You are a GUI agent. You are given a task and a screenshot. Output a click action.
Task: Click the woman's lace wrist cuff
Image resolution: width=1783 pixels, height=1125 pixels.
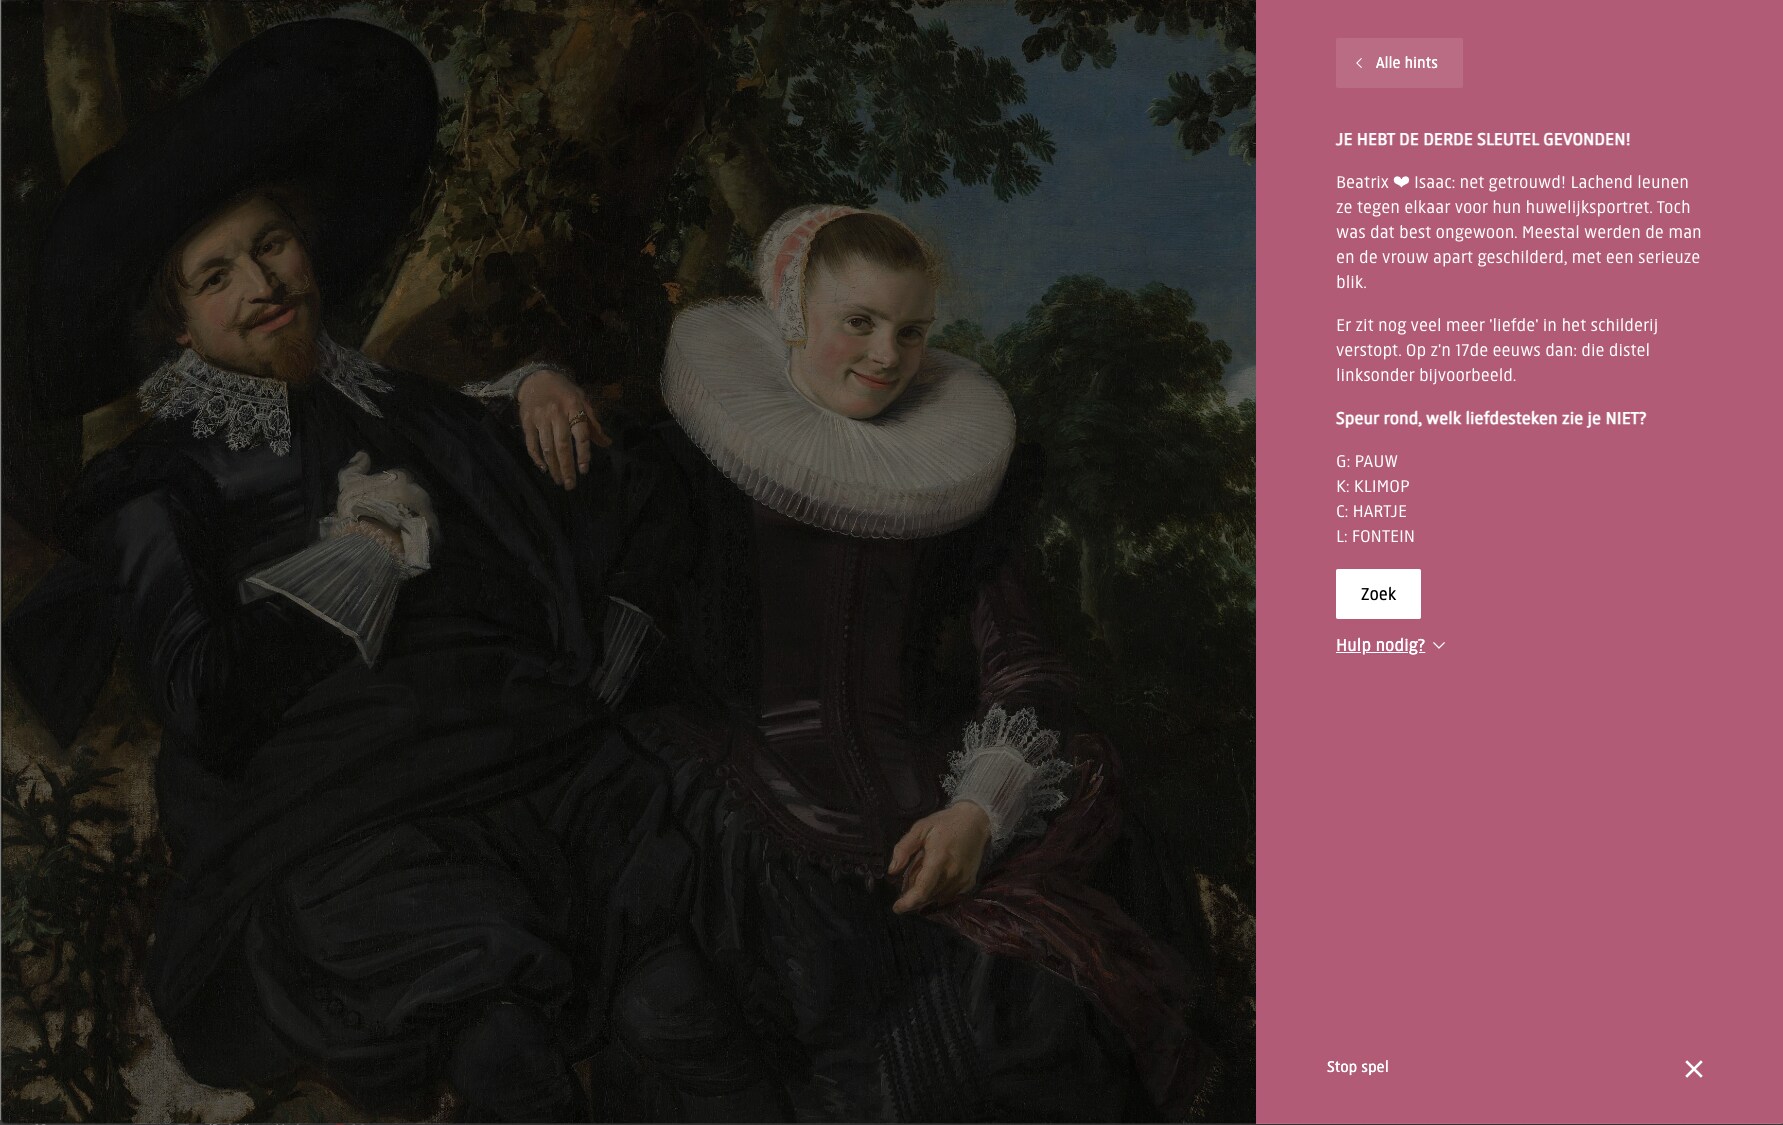point(1005,765)
